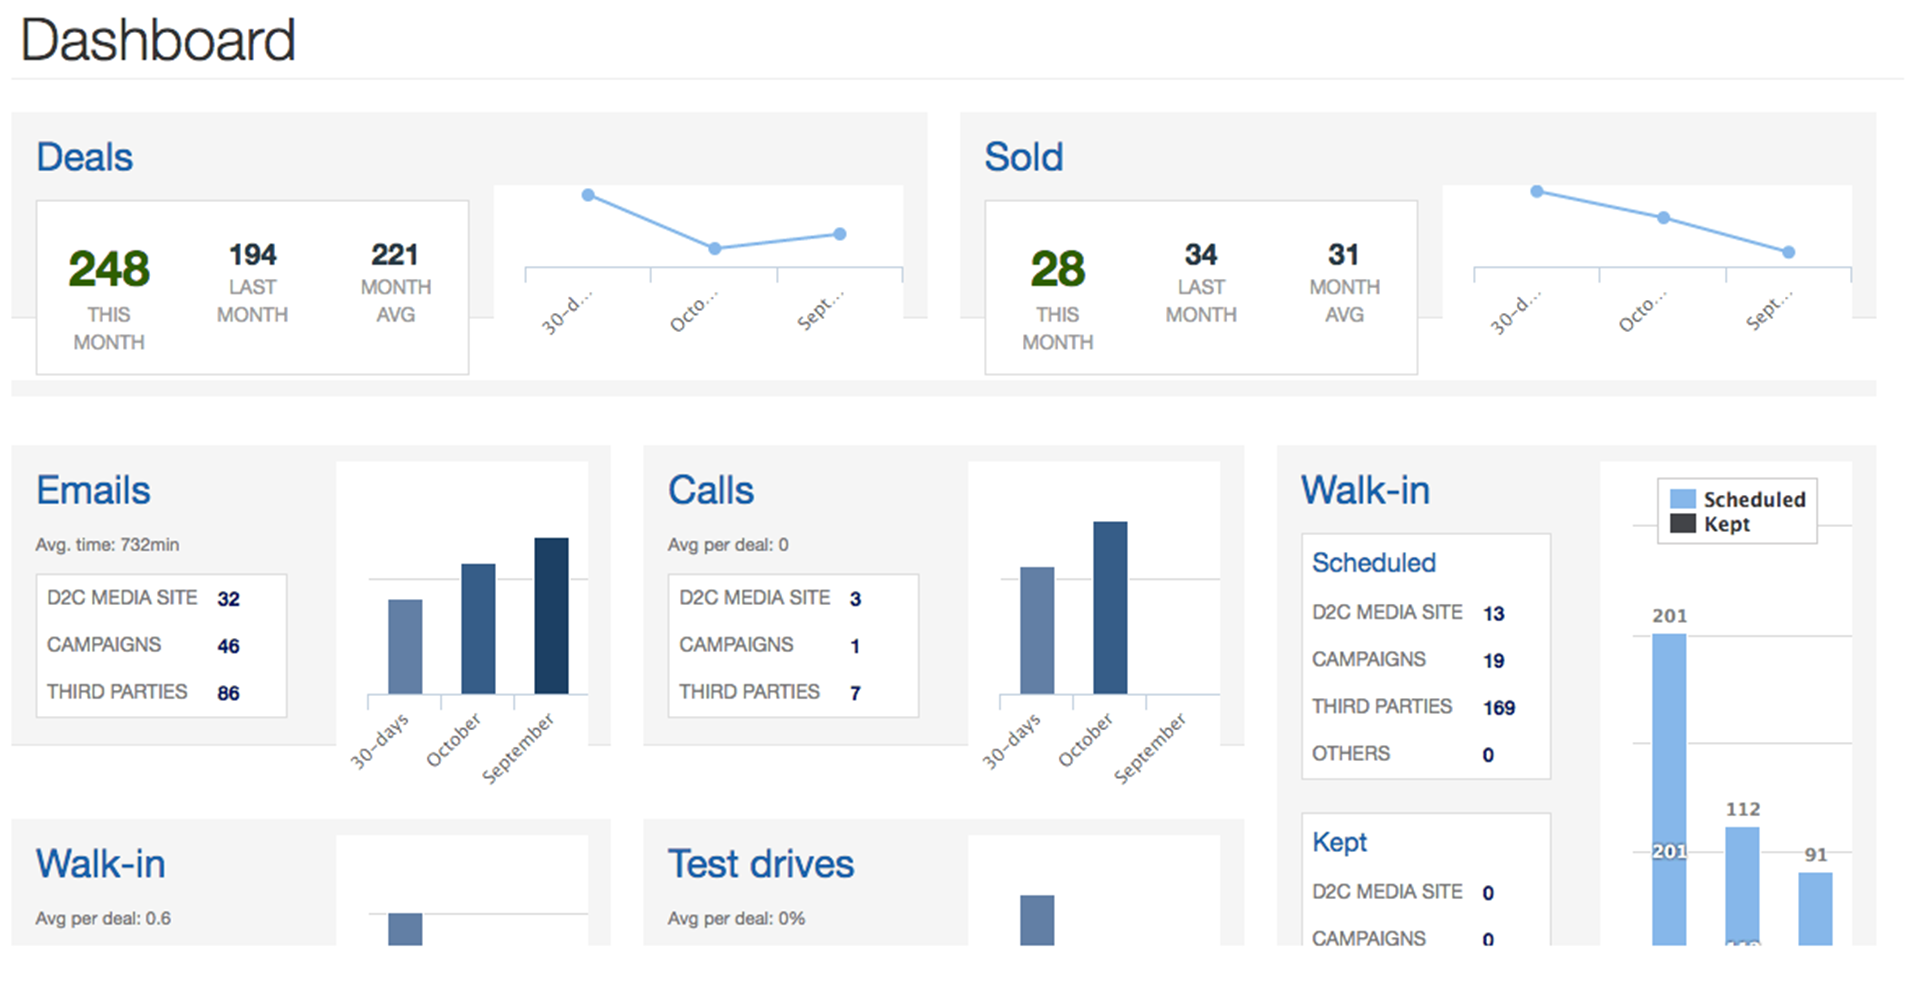Click the Third Parties count 169 under Scheduled
The width and height of the screenshot is (1920, 985).
(x=1498, y=708)
